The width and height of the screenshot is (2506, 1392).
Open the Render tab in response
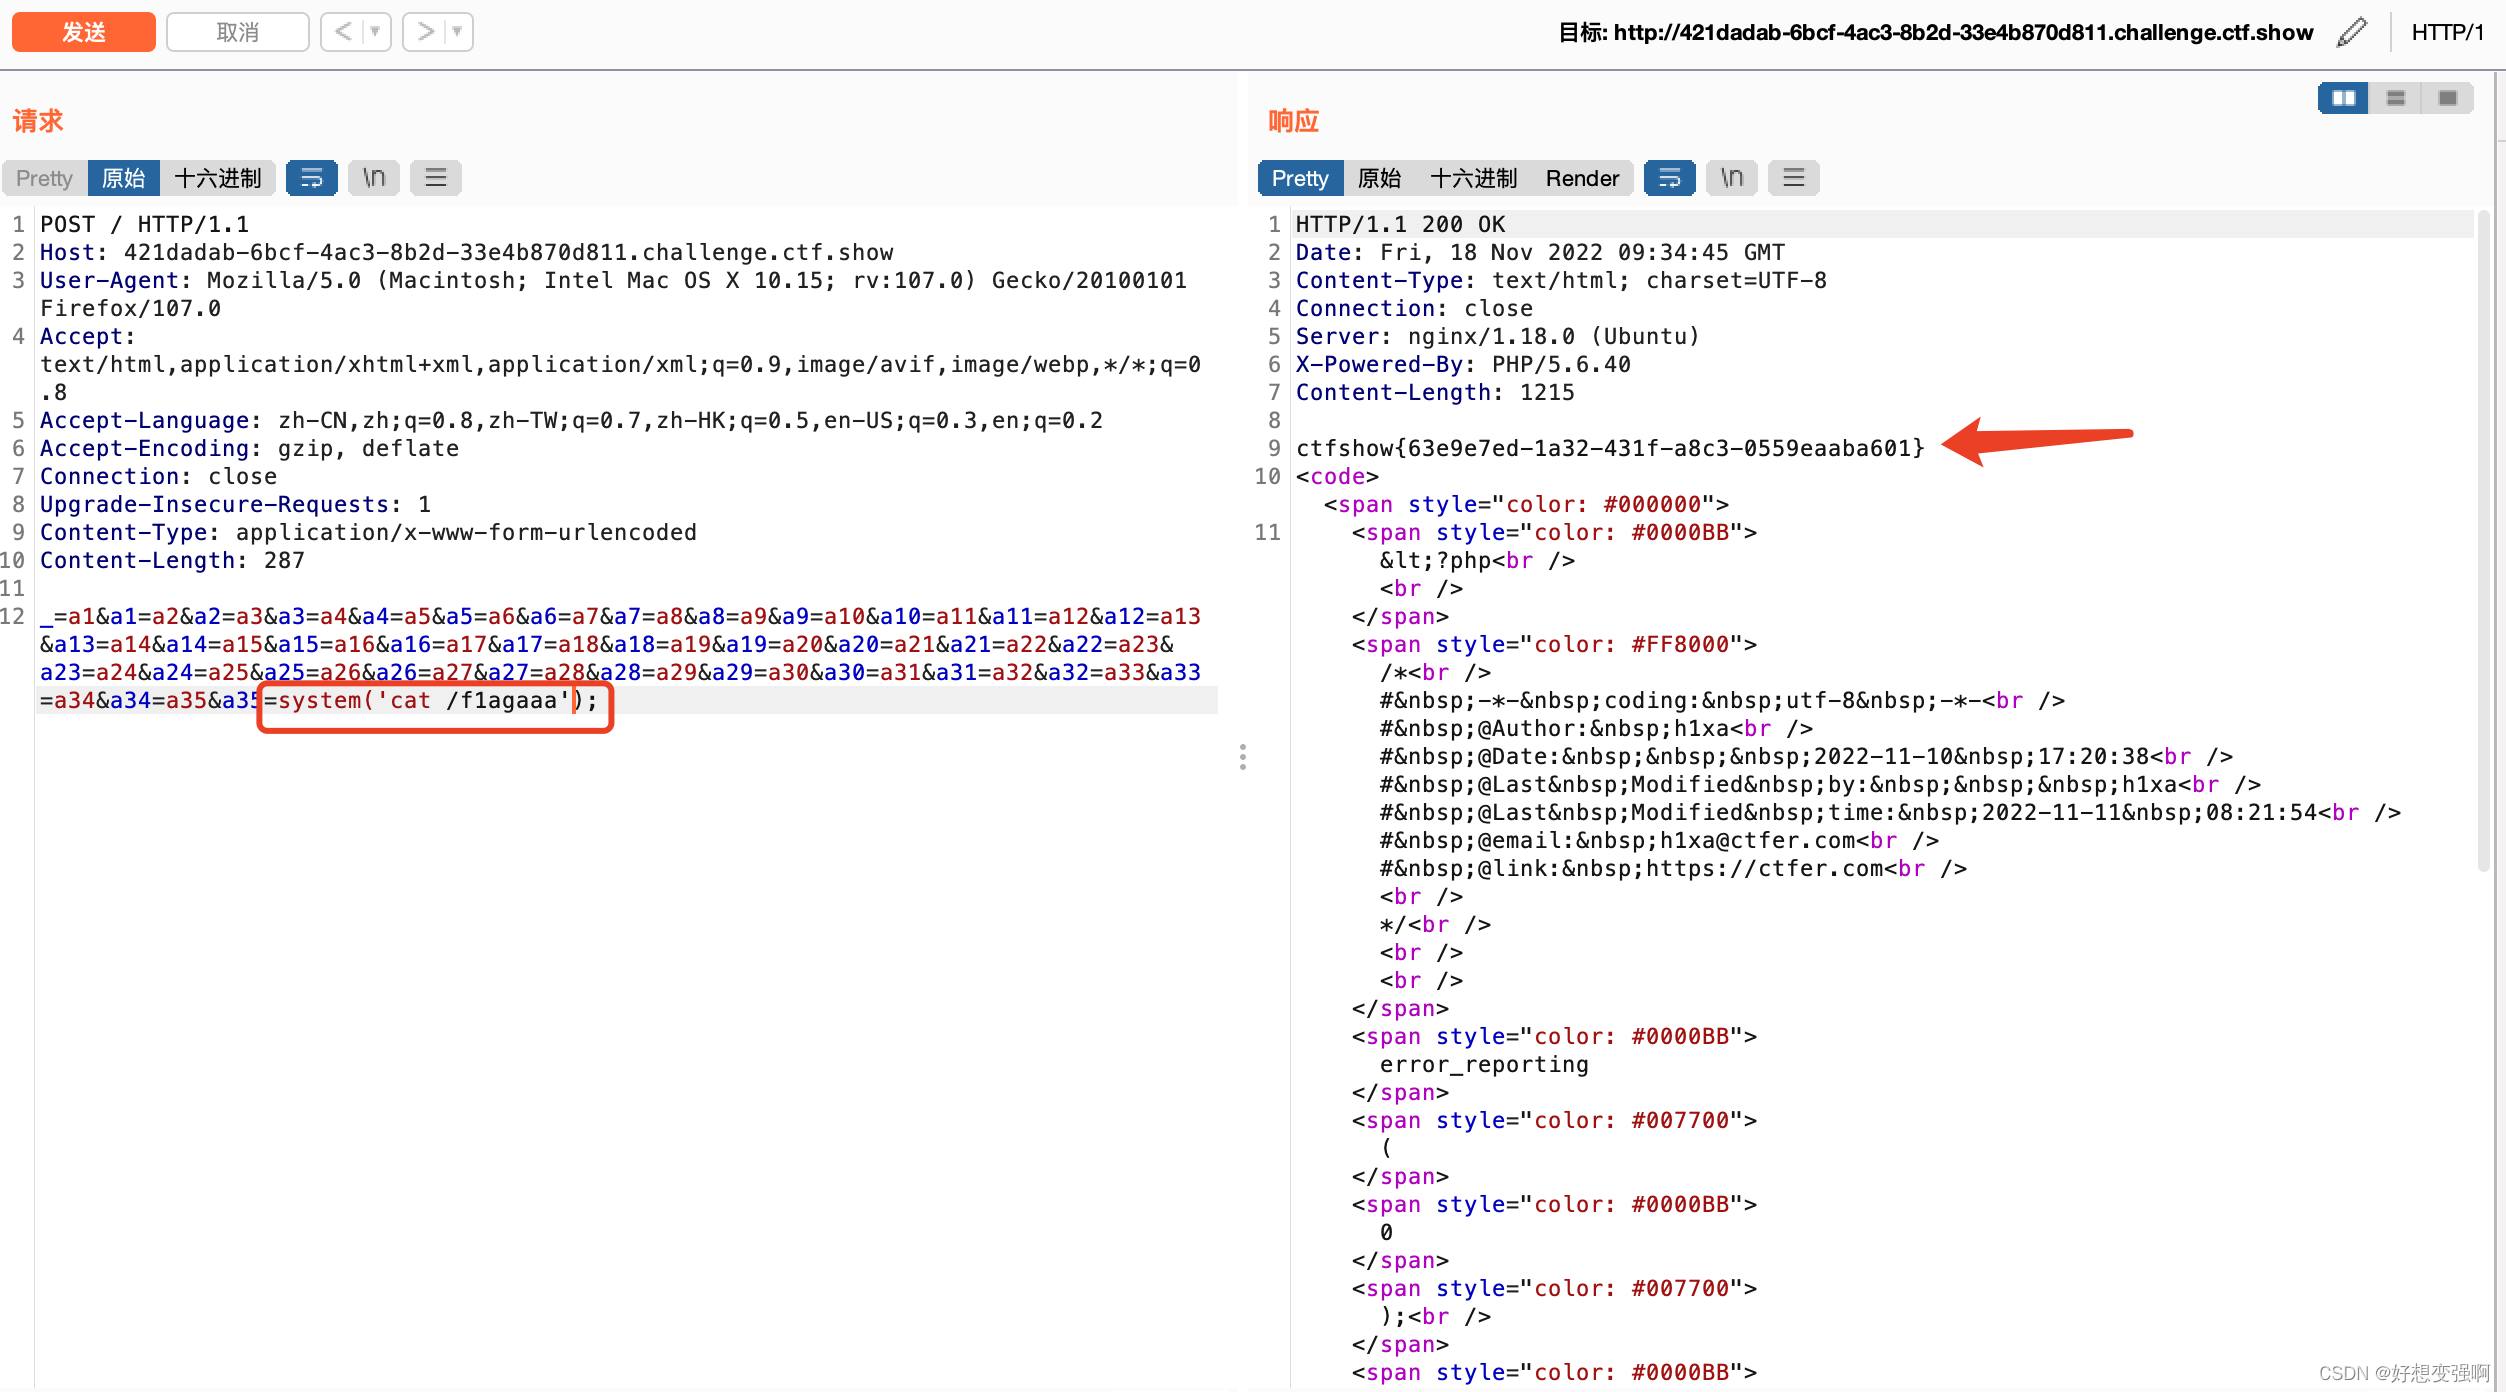1582,178
